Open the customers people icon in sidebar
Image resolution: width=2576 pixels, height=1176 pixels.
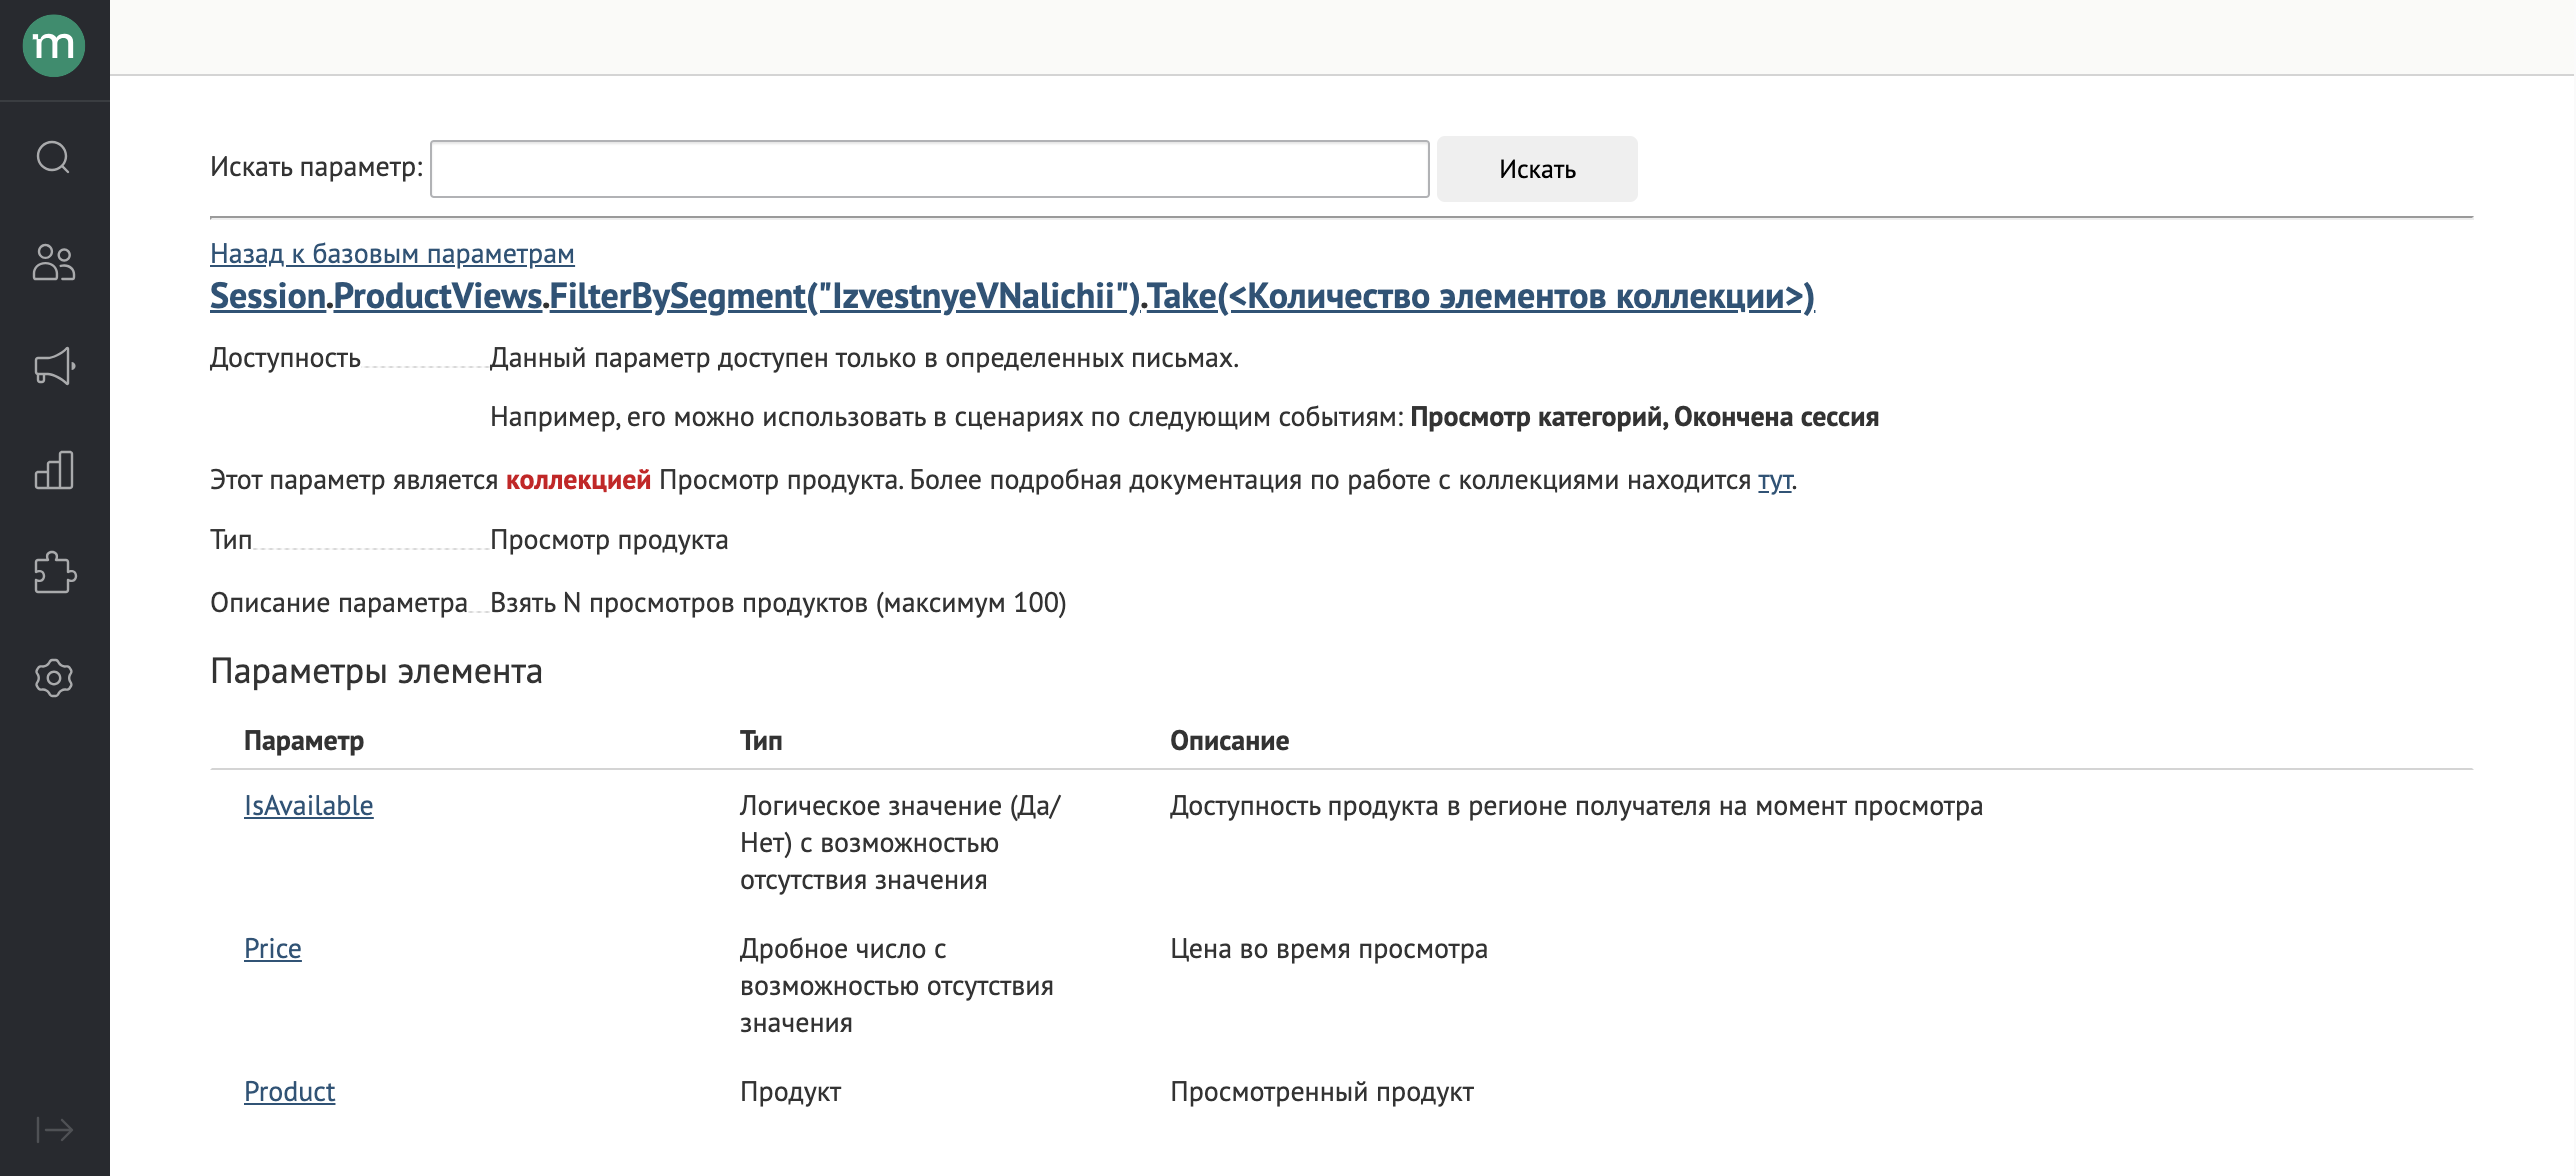(x=54, y=262)
